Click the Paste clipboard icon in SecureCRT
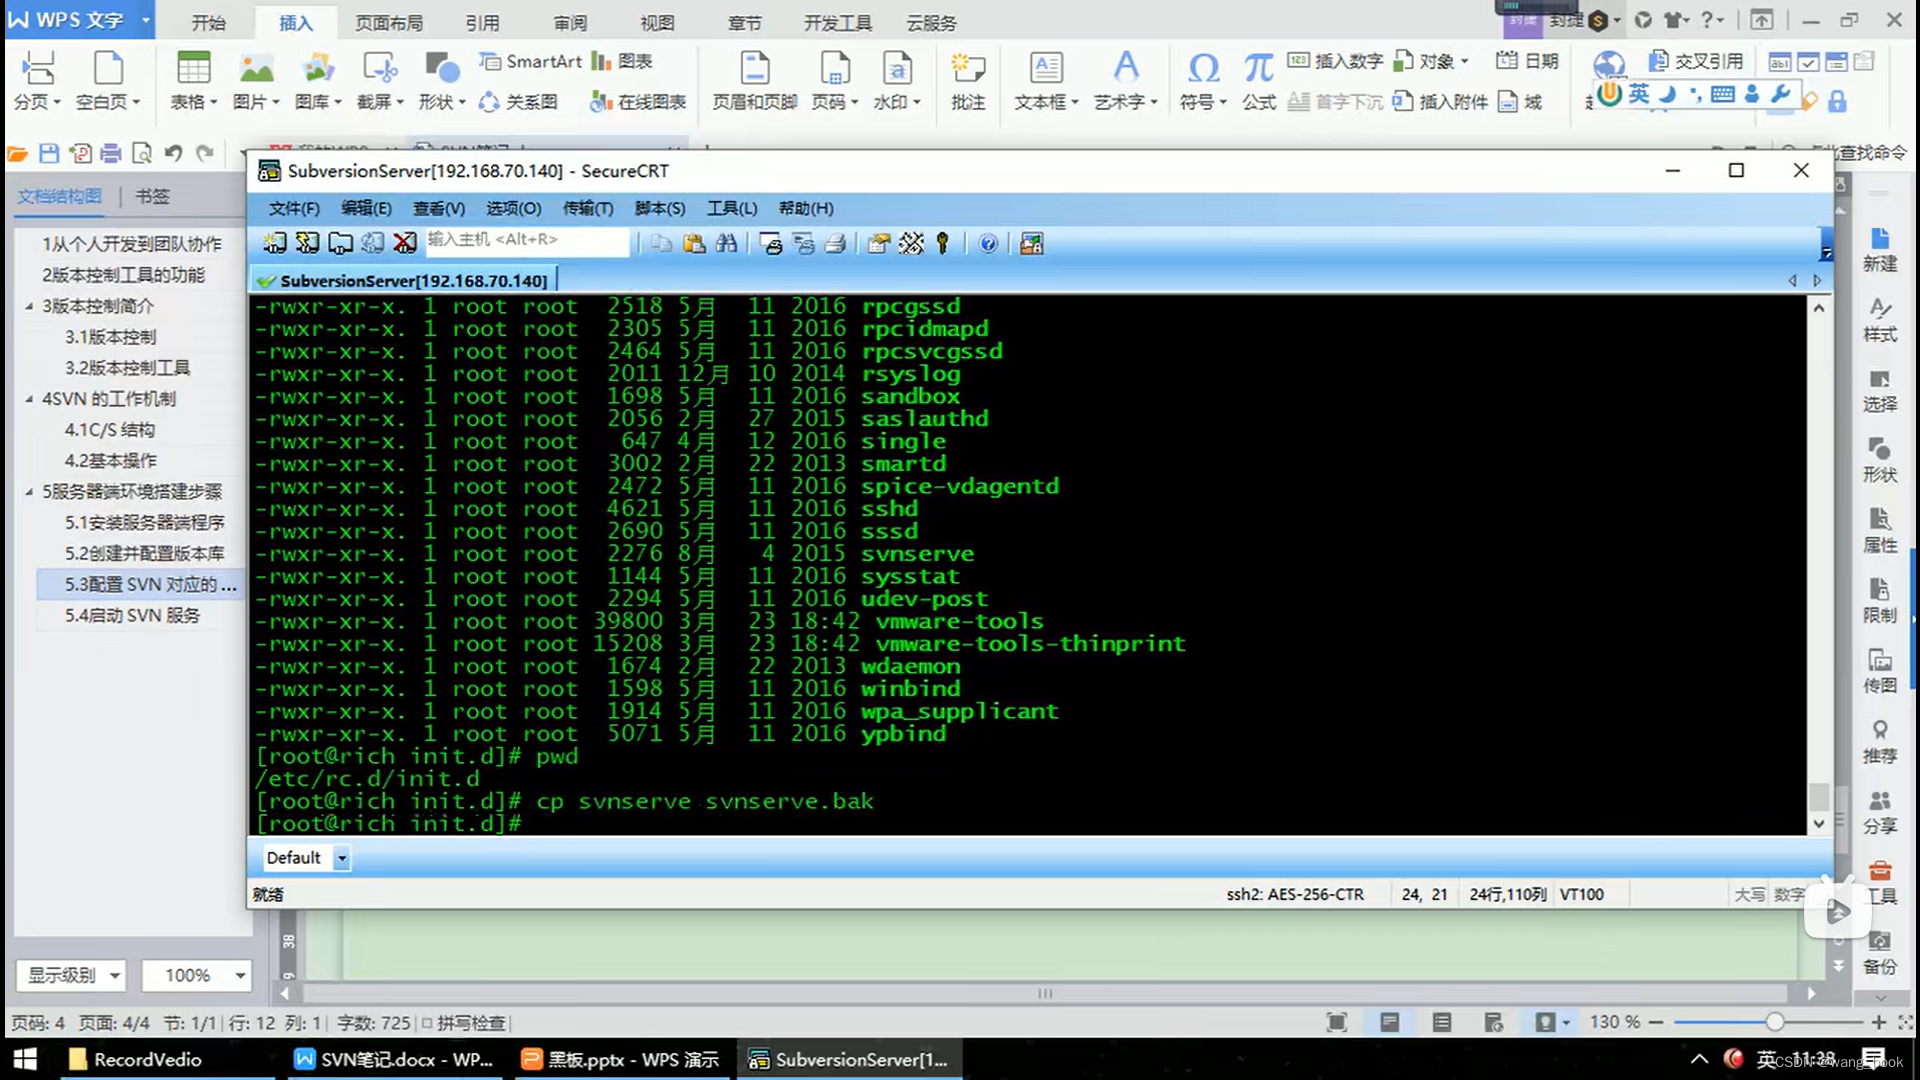 (x=694, y=243)
